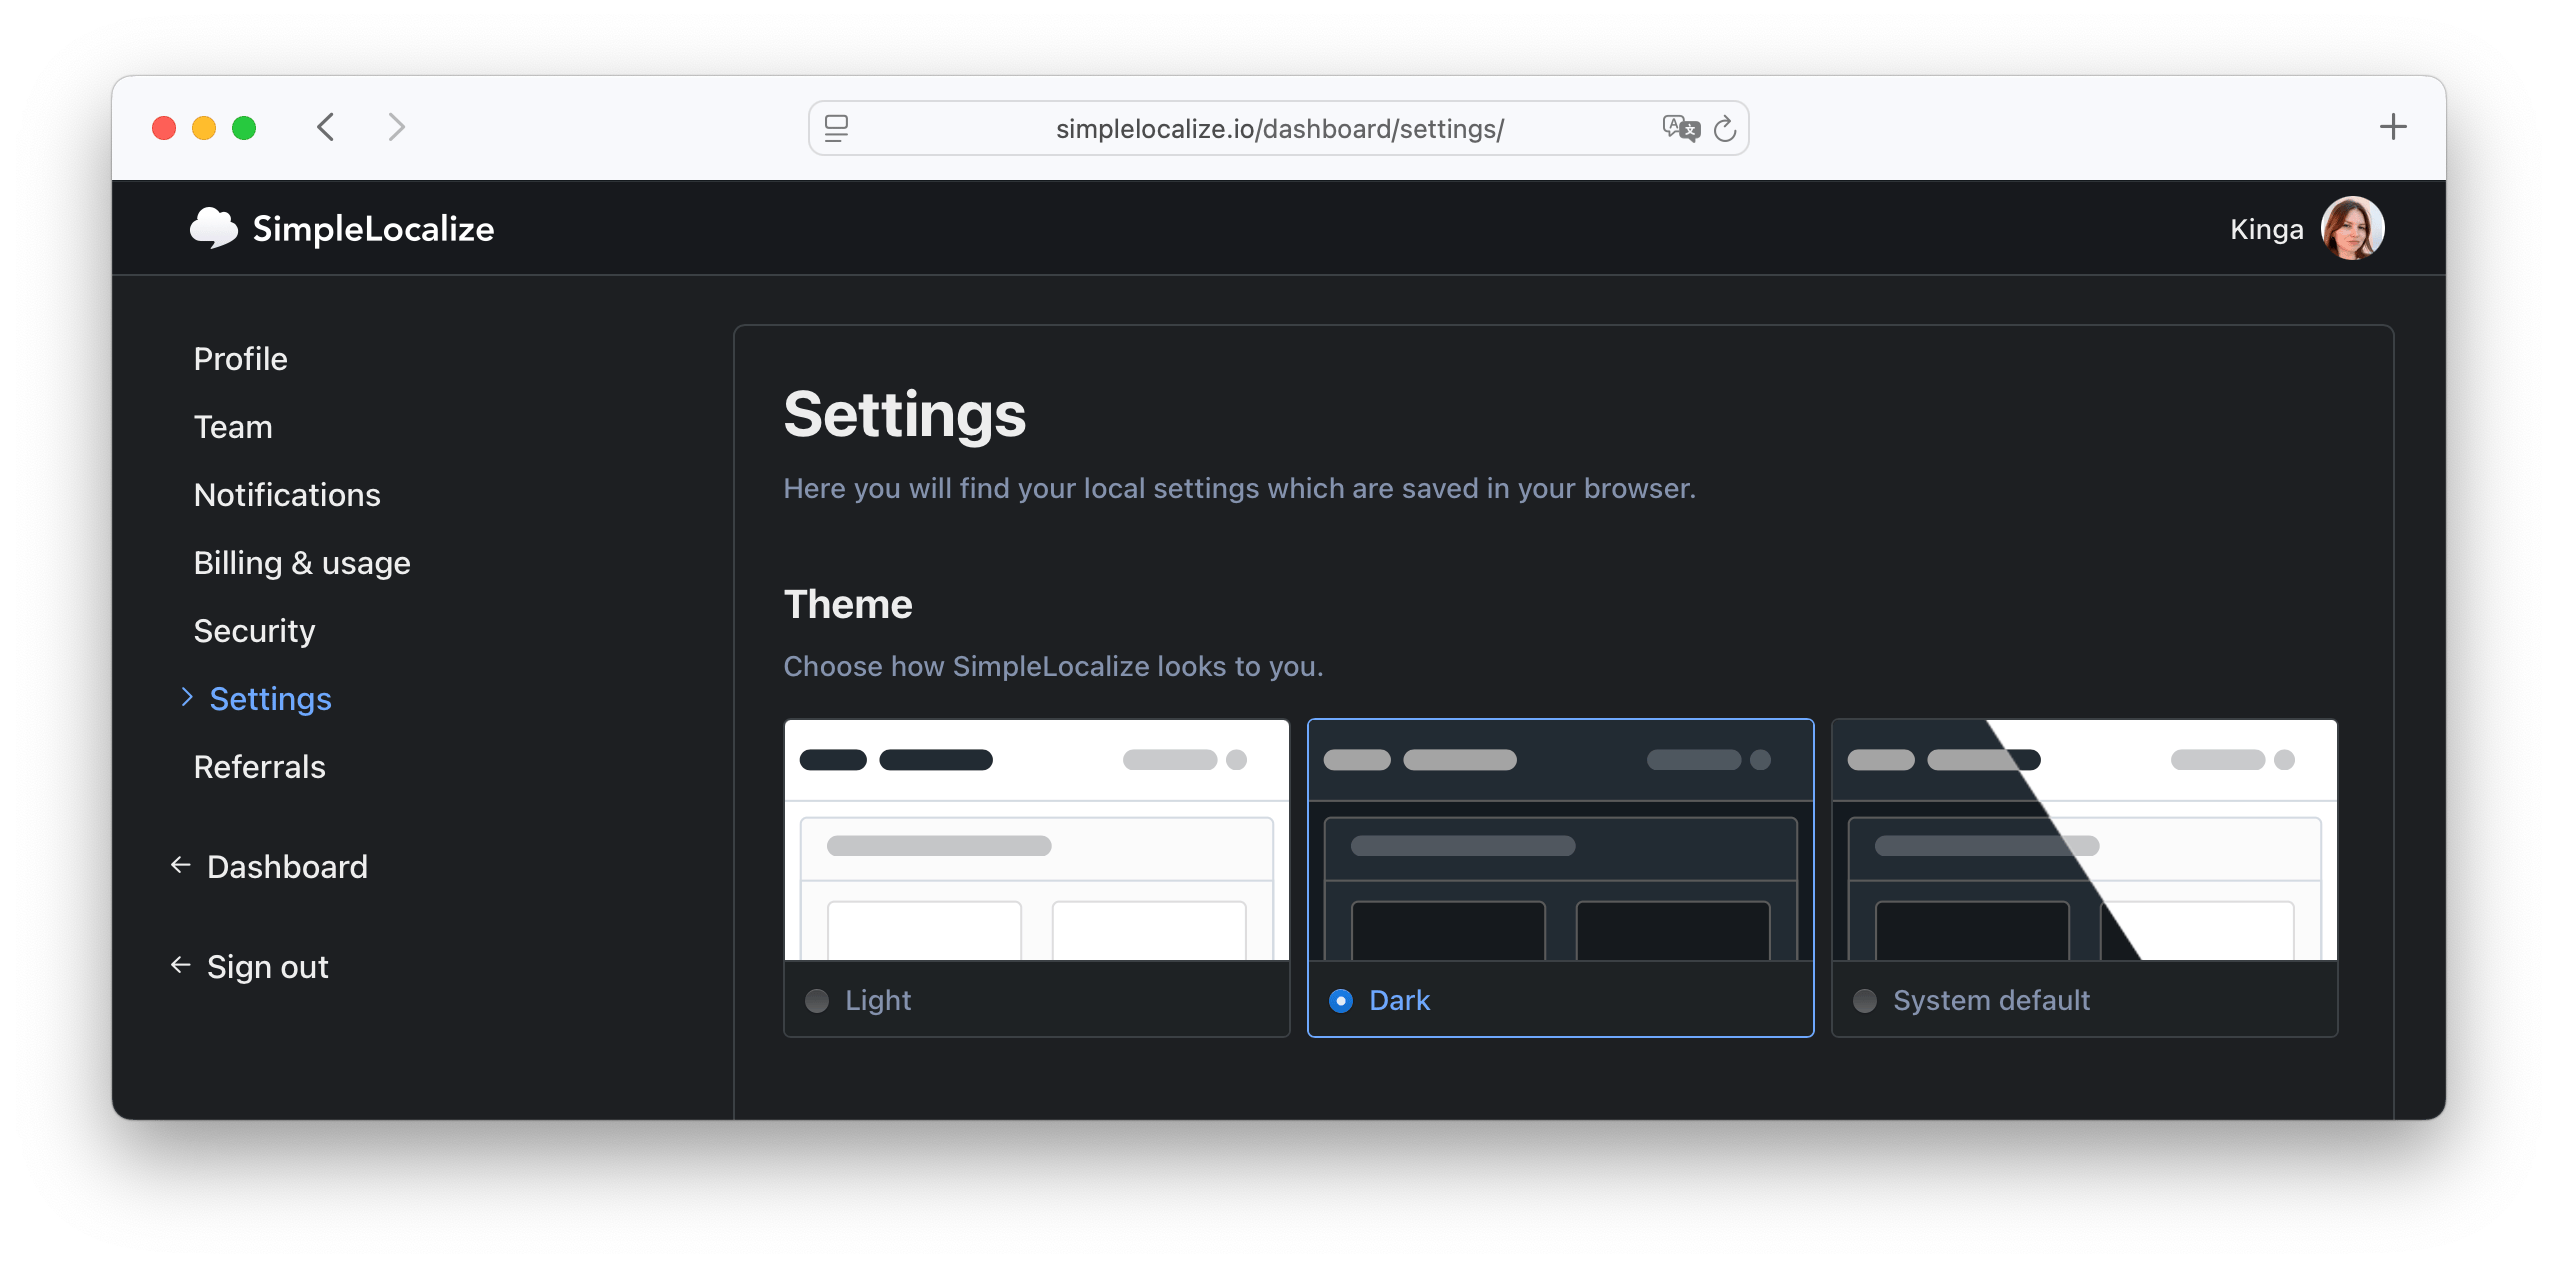Open a new tab with plus icon
The height and width of the screenshot is (1268, 2558).
(x=2393, y=127)
